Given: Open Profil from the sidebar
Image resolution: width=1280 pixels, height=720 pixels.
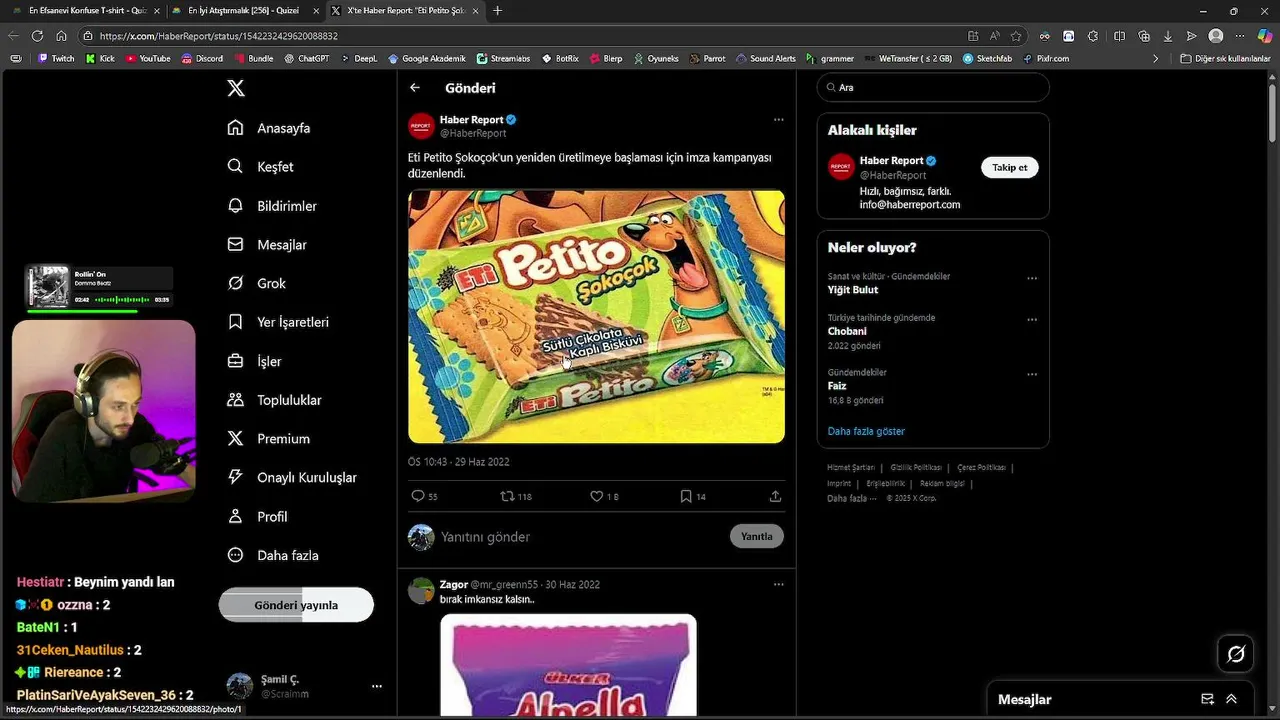Looking at the screenshot, I should click(x=257, y=516).
